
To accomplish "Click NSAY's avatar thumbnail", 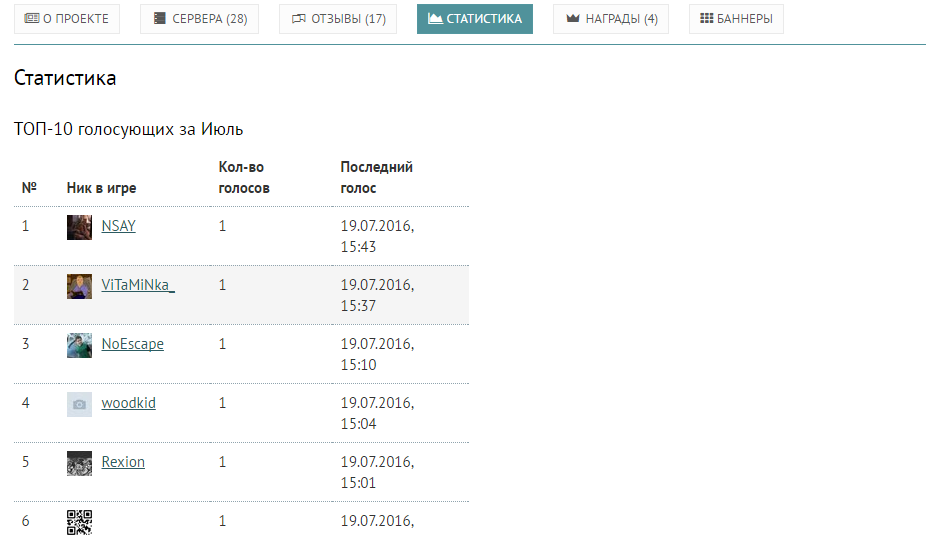I will (x=79, y=227).
